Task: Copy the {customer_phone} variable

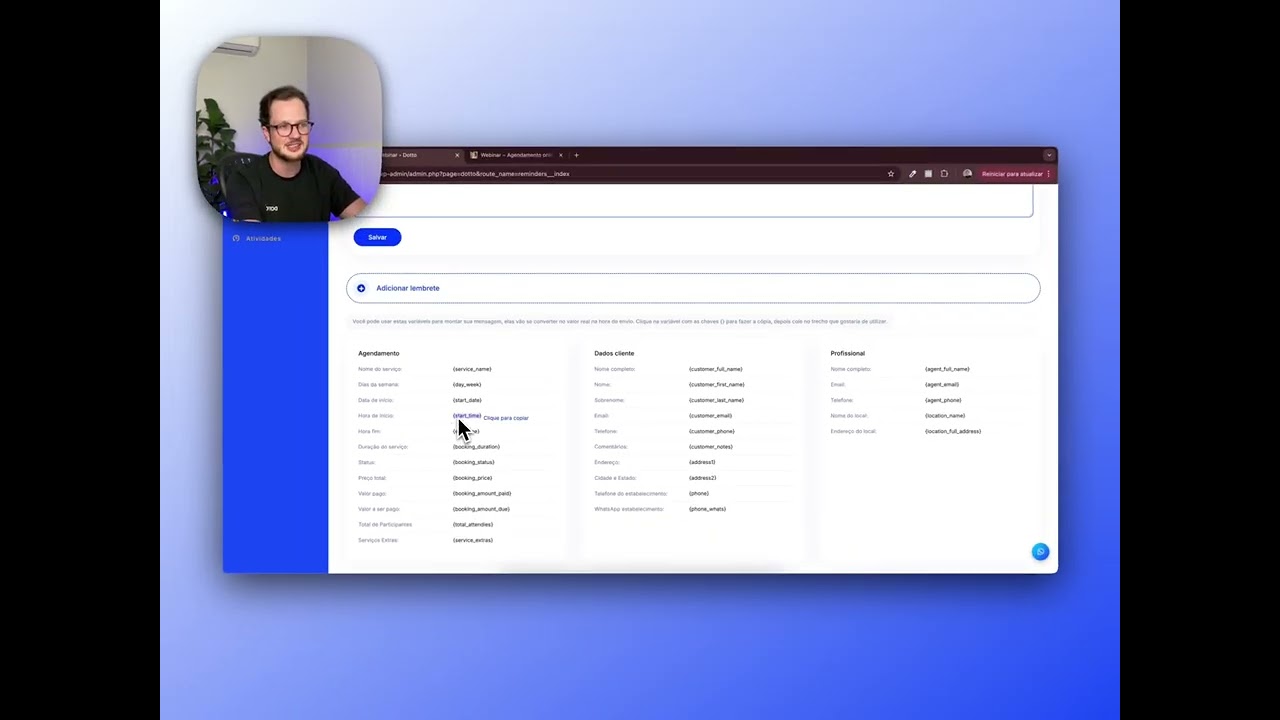Action: [711, 431]
